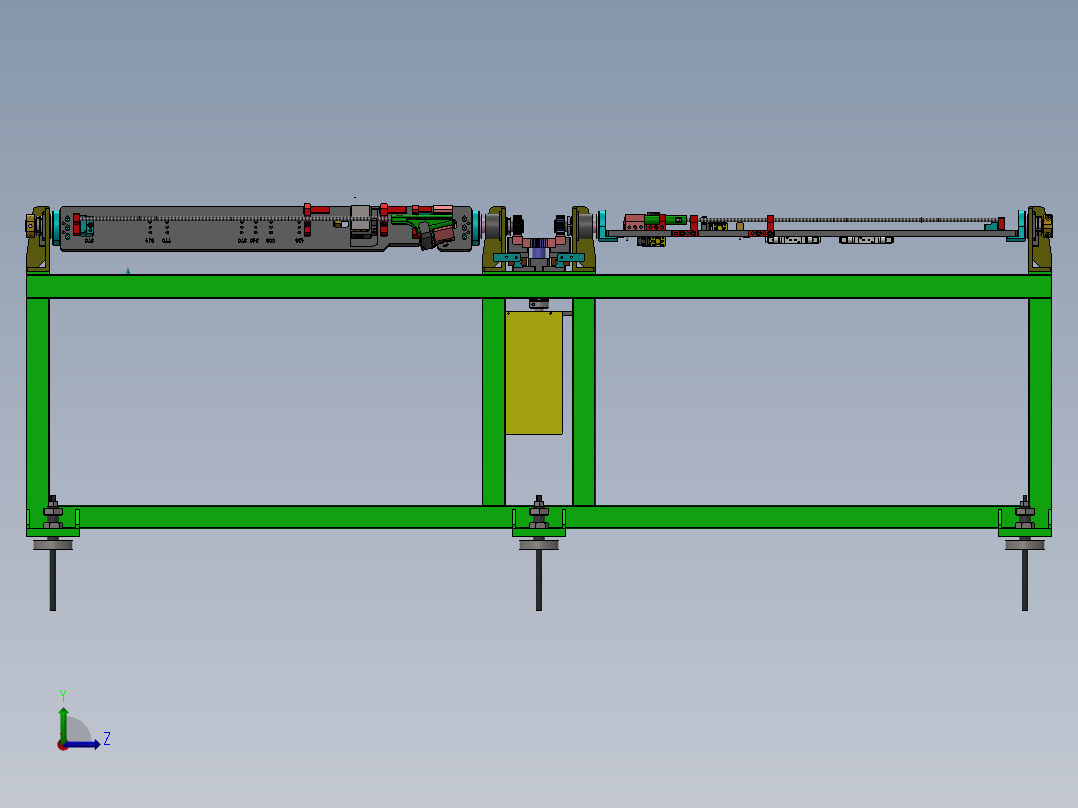Select the top green frame beam
Screen dimensions: 1078x808
539,286
